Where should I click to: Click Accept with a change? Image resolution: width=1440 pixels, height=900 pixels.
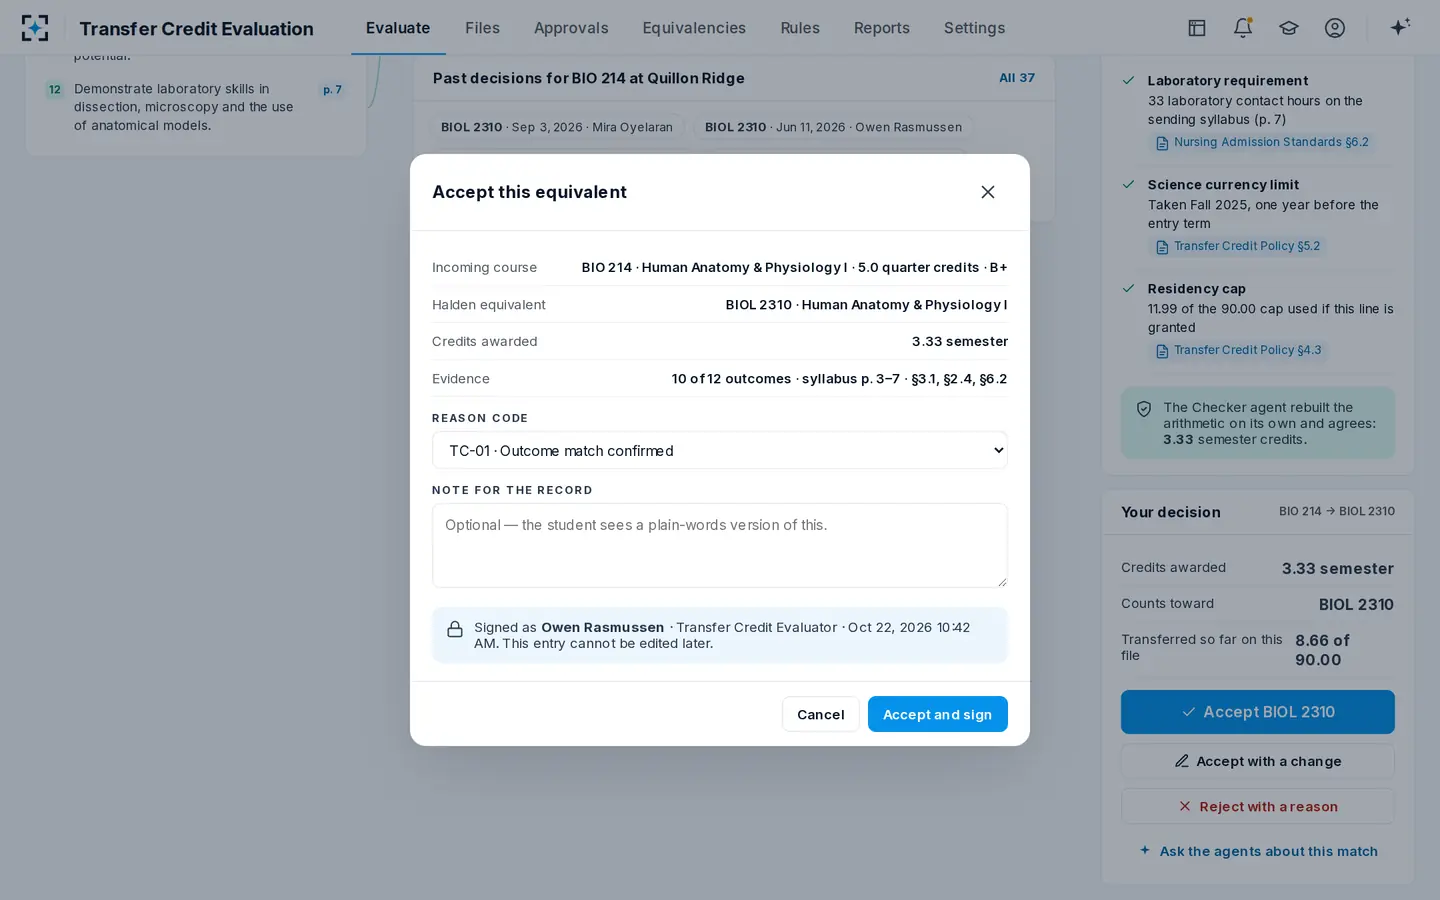[1258, 761]
